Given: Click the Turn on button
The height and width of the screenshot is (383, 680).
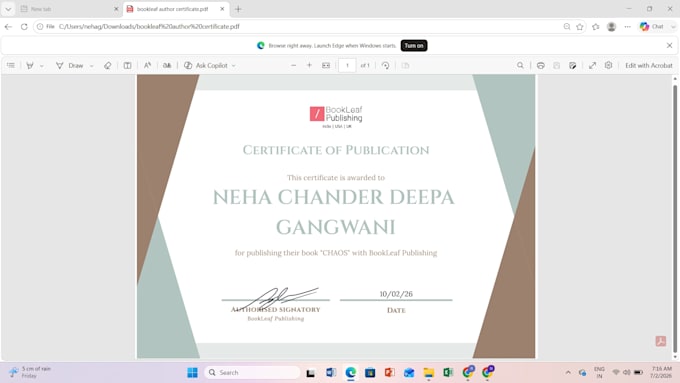Looking at the screenshot, I should (414, 46).
